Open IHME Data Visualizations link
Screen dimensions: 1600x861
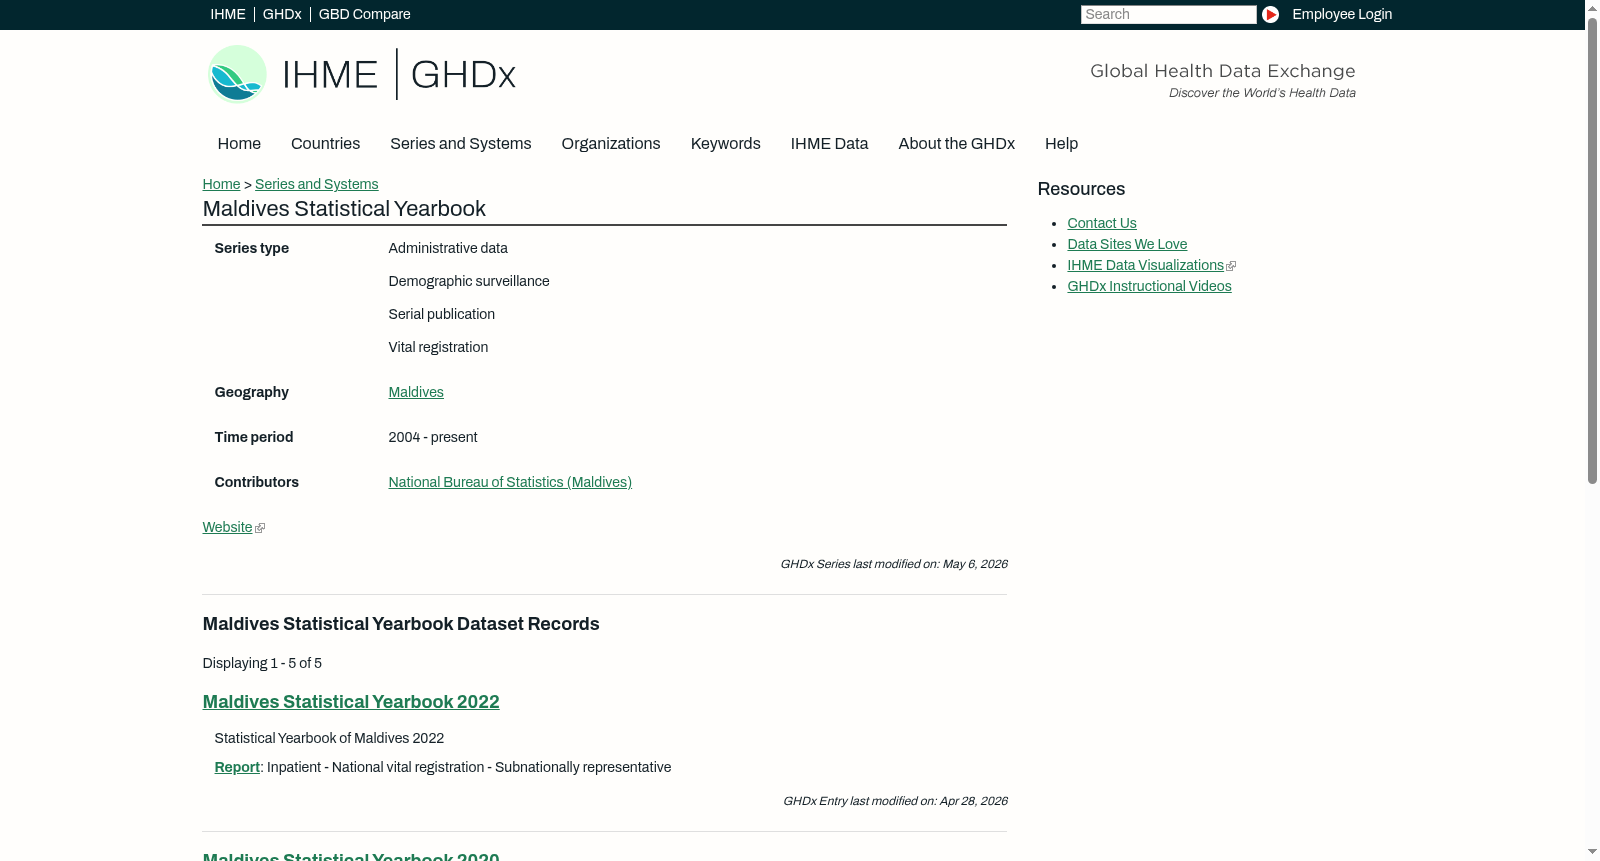pyautogui.click(x=1145, y=265)
